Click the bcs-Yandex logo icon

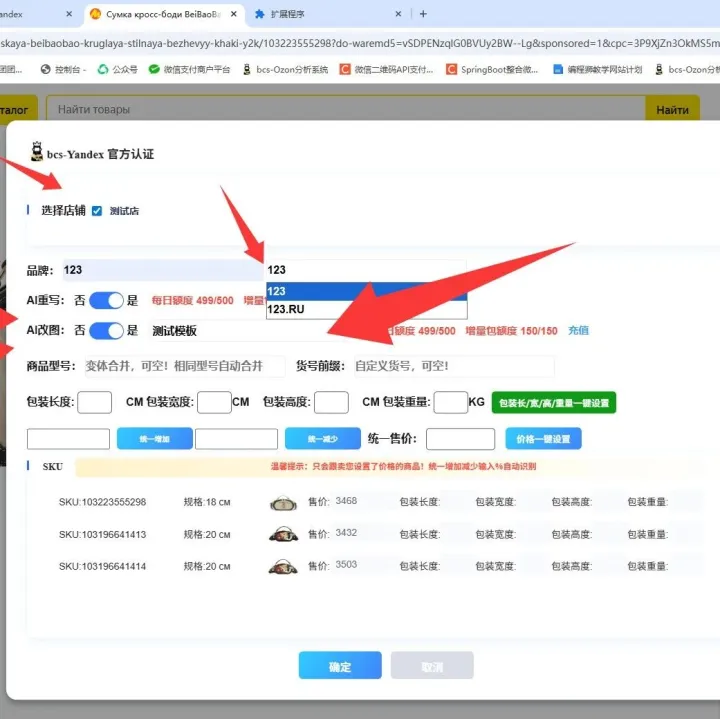pyautogui.click(x=37, y=152)
